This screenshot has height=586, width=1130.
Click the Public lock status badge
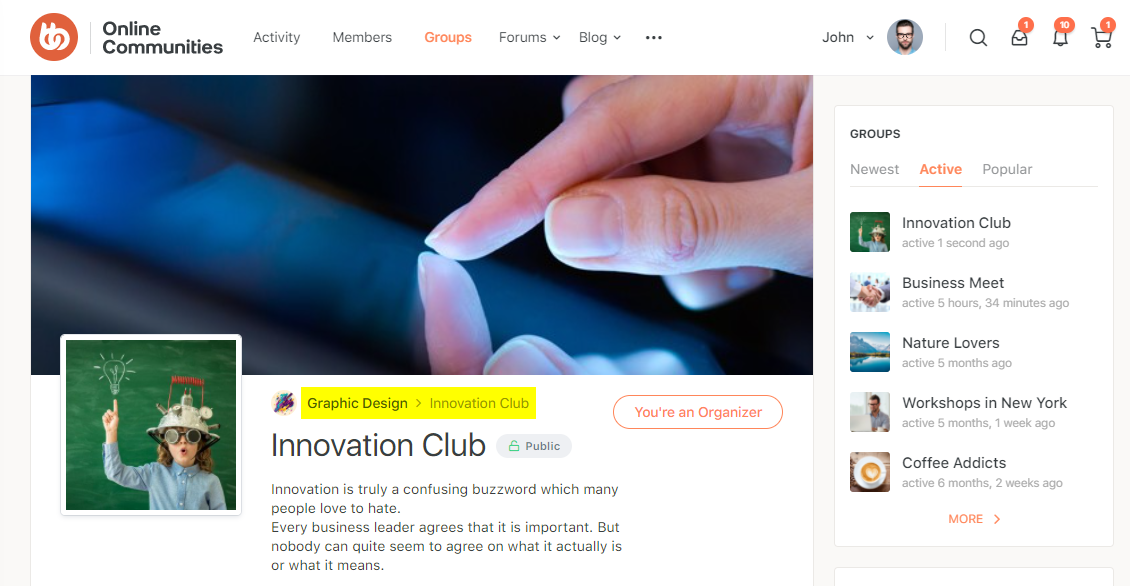point(534,446)
